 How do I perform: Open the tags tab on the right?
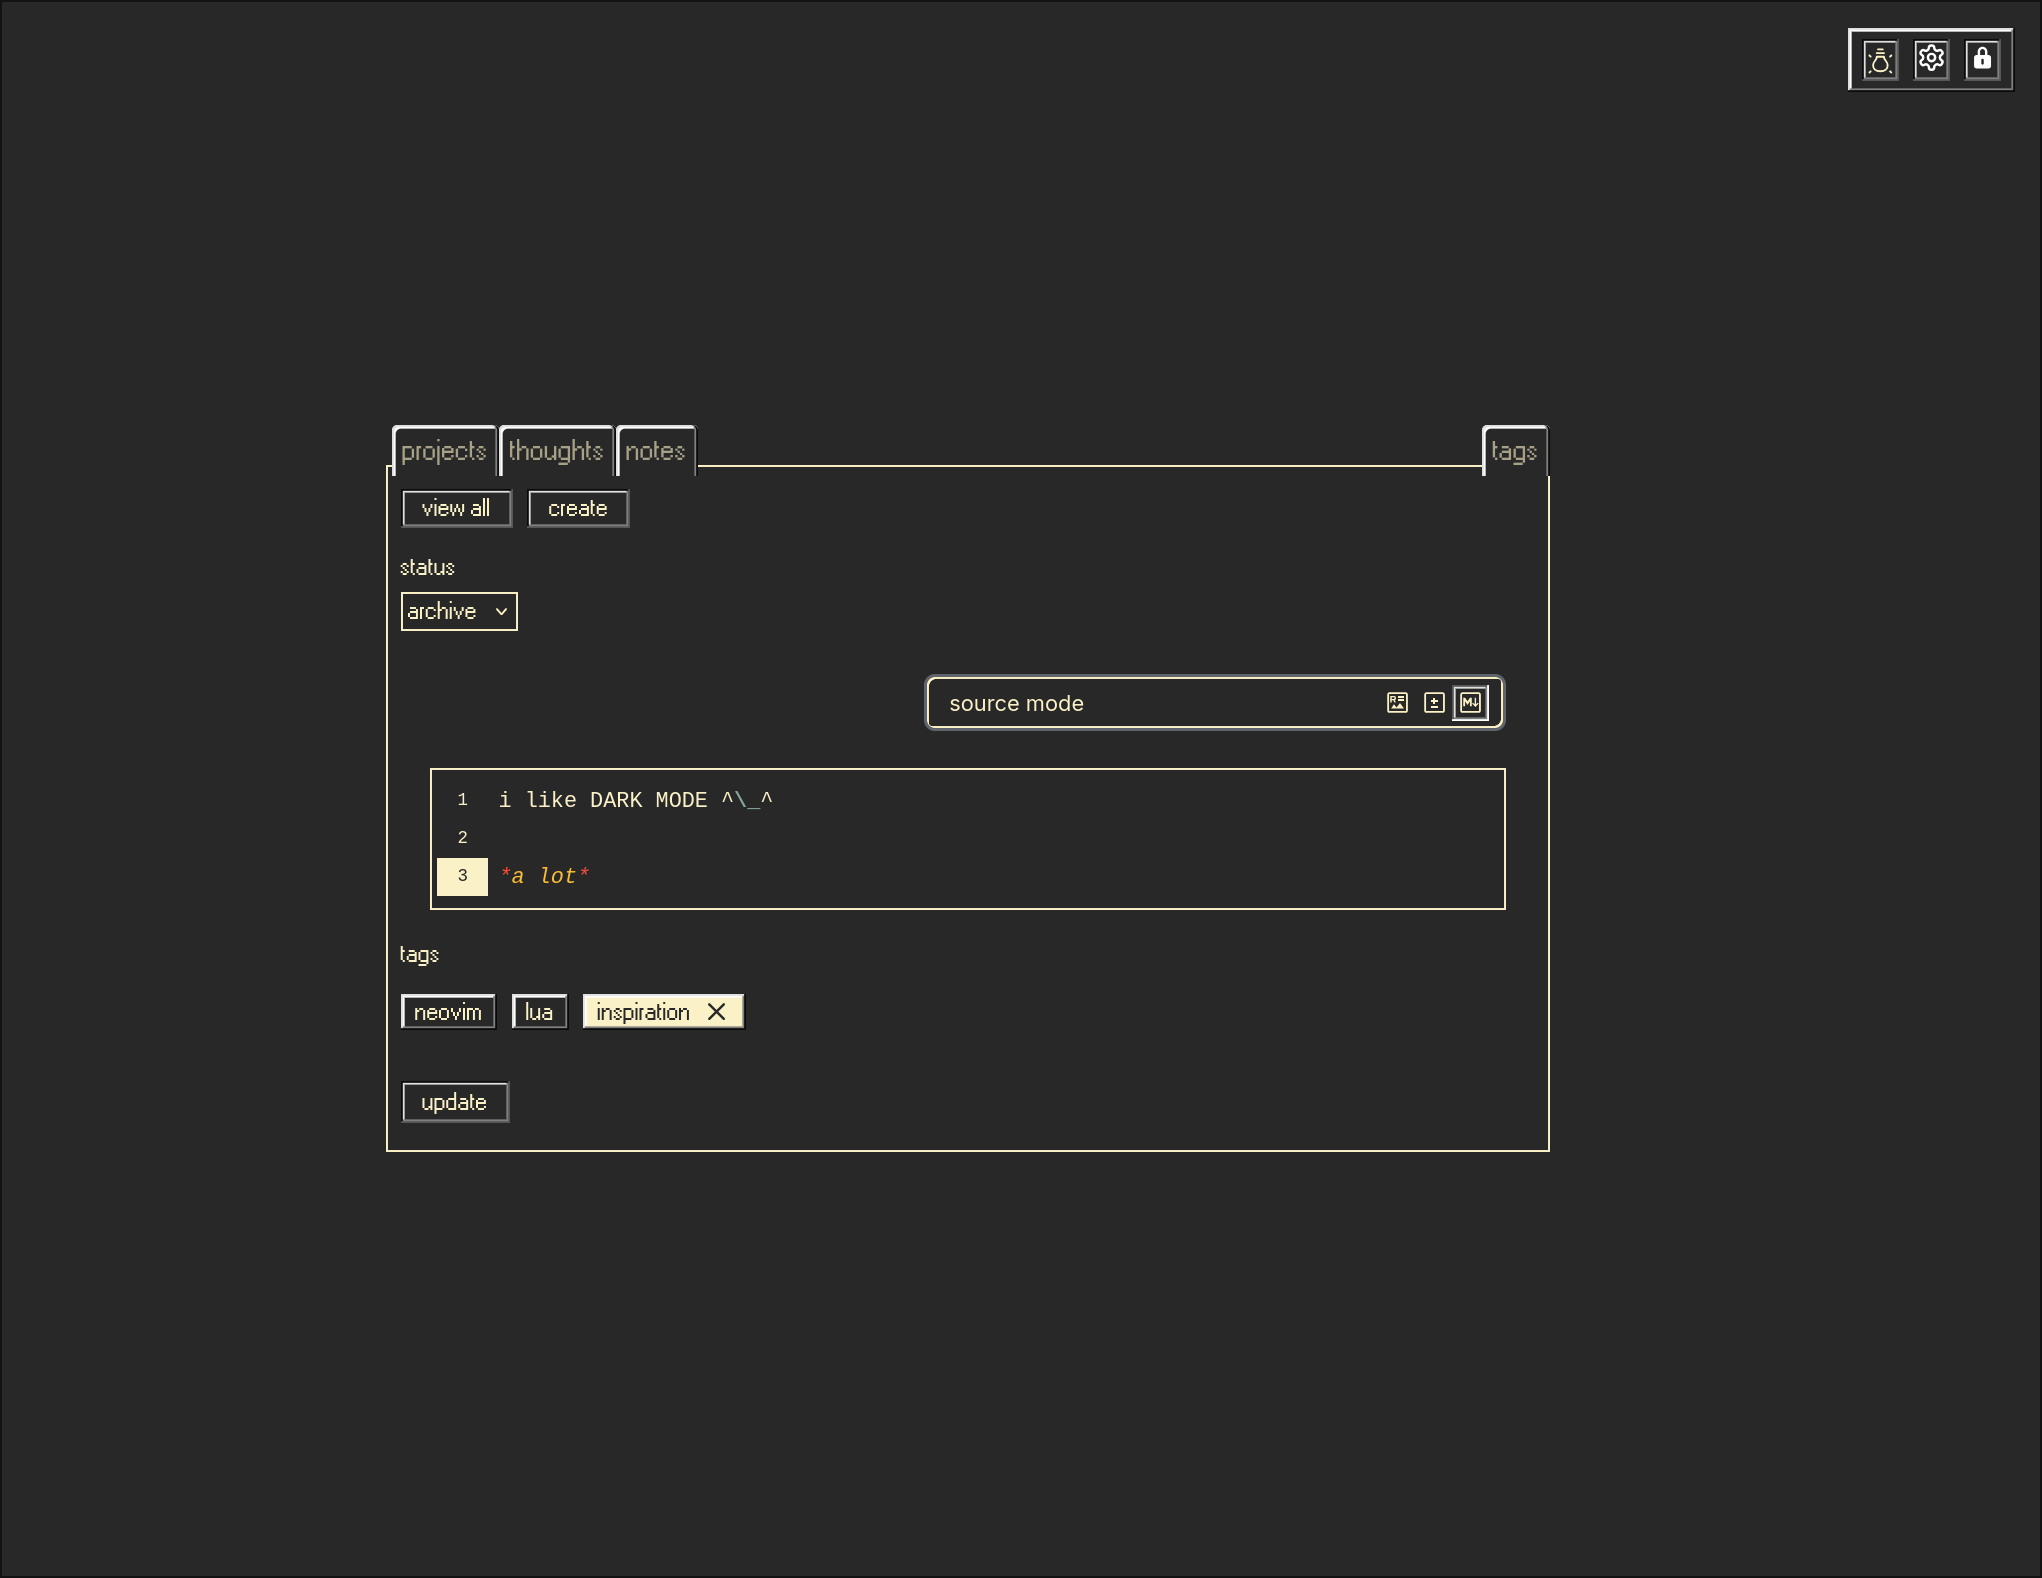tap(1513, 452)
